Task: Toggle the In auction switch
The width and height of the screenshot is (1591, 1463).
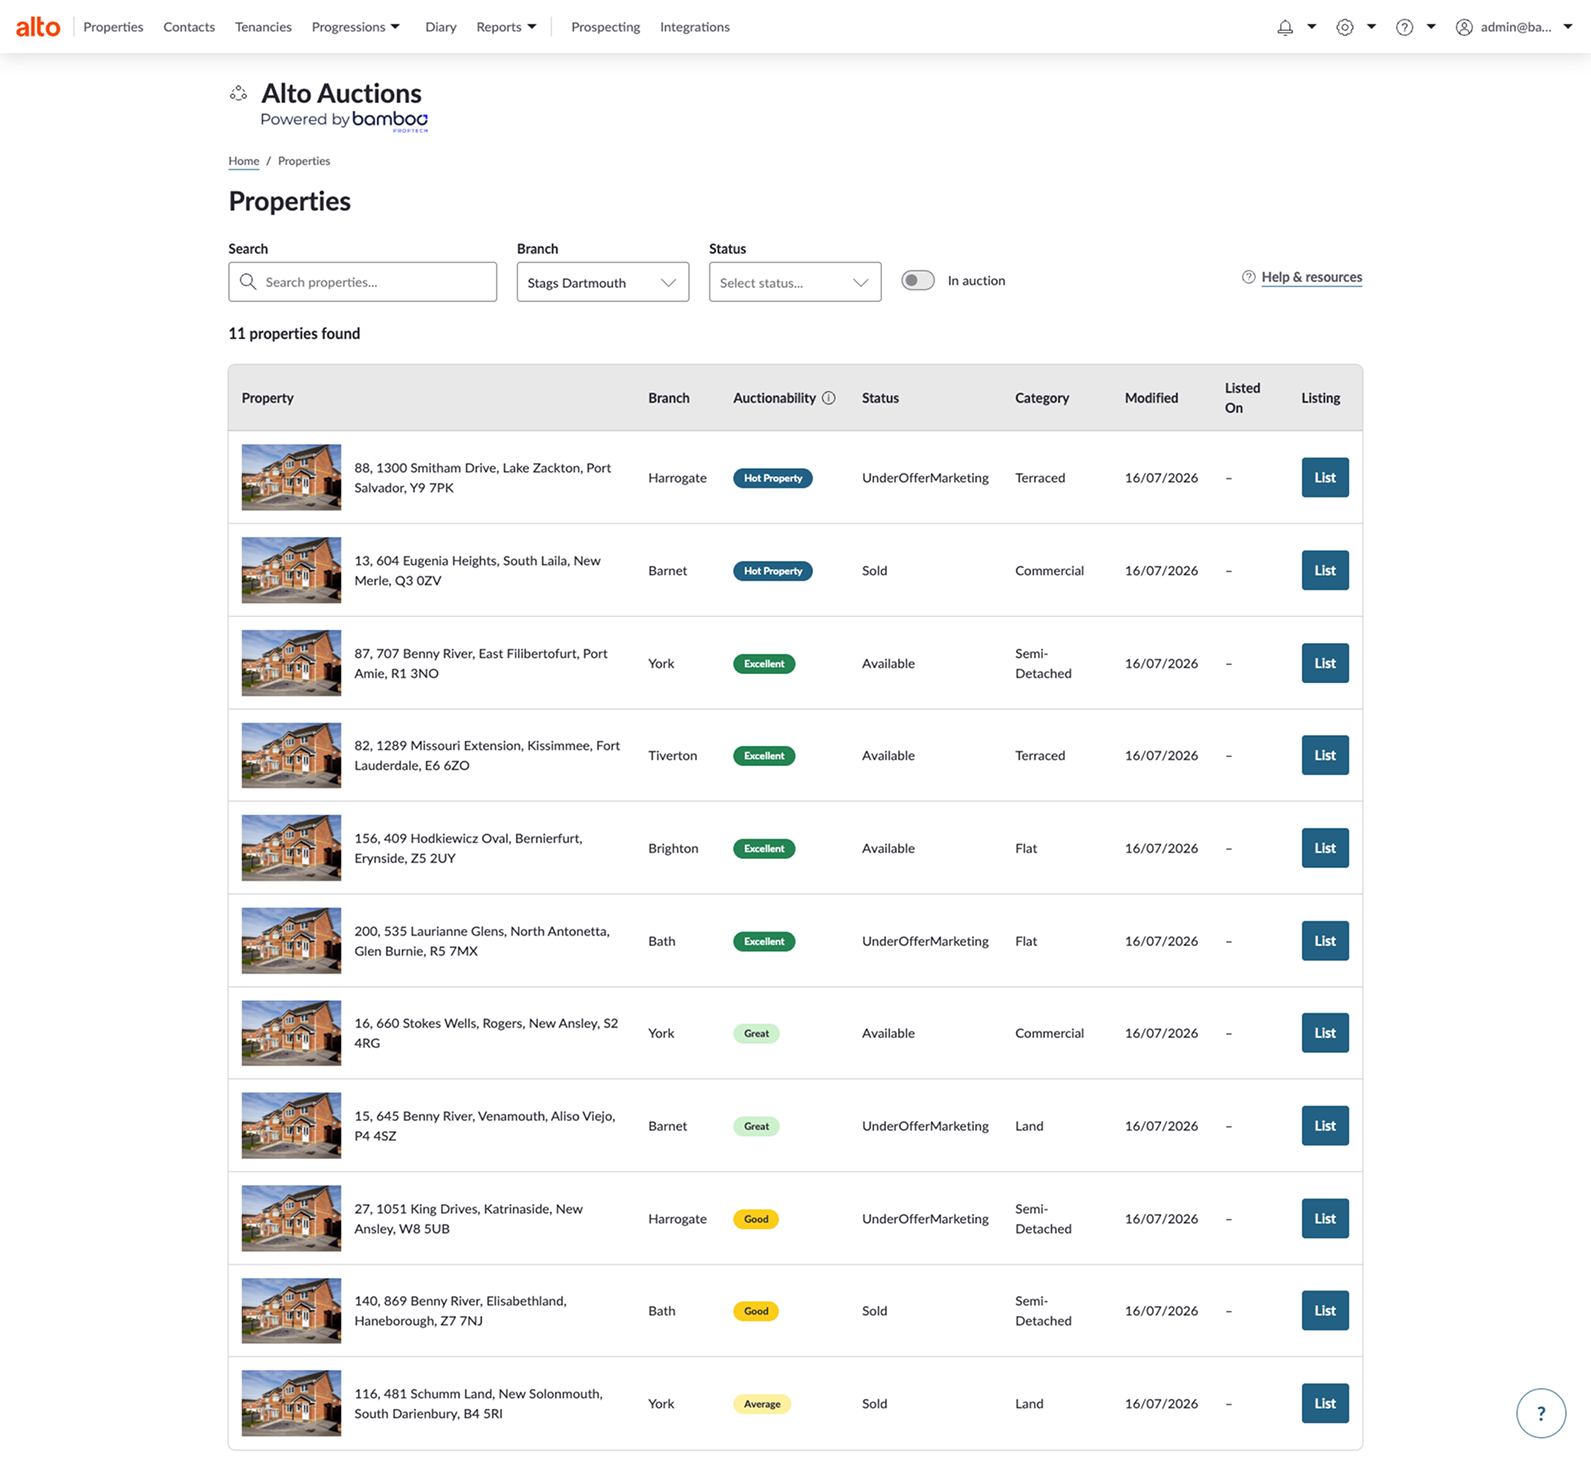Action: (x=918, y=281)
